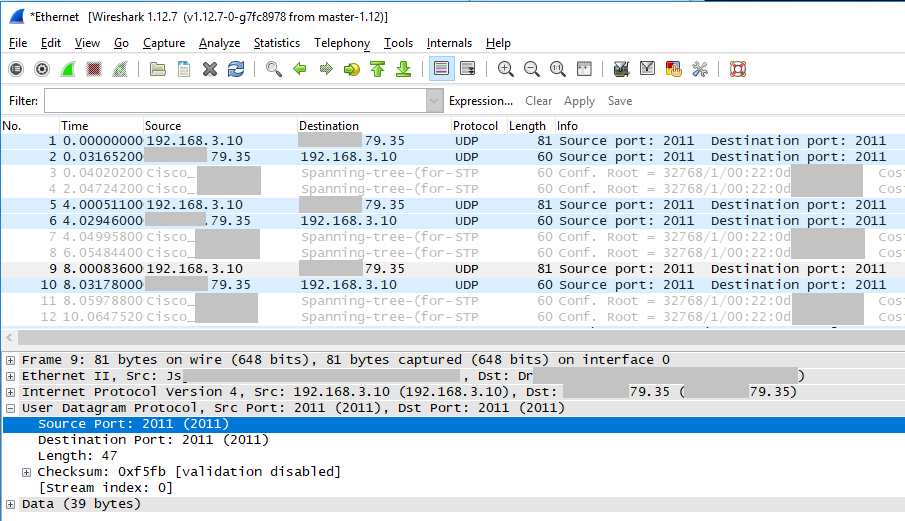Edit coloring rules icon
The image size is (905, 521).
[x=674, y=69]
